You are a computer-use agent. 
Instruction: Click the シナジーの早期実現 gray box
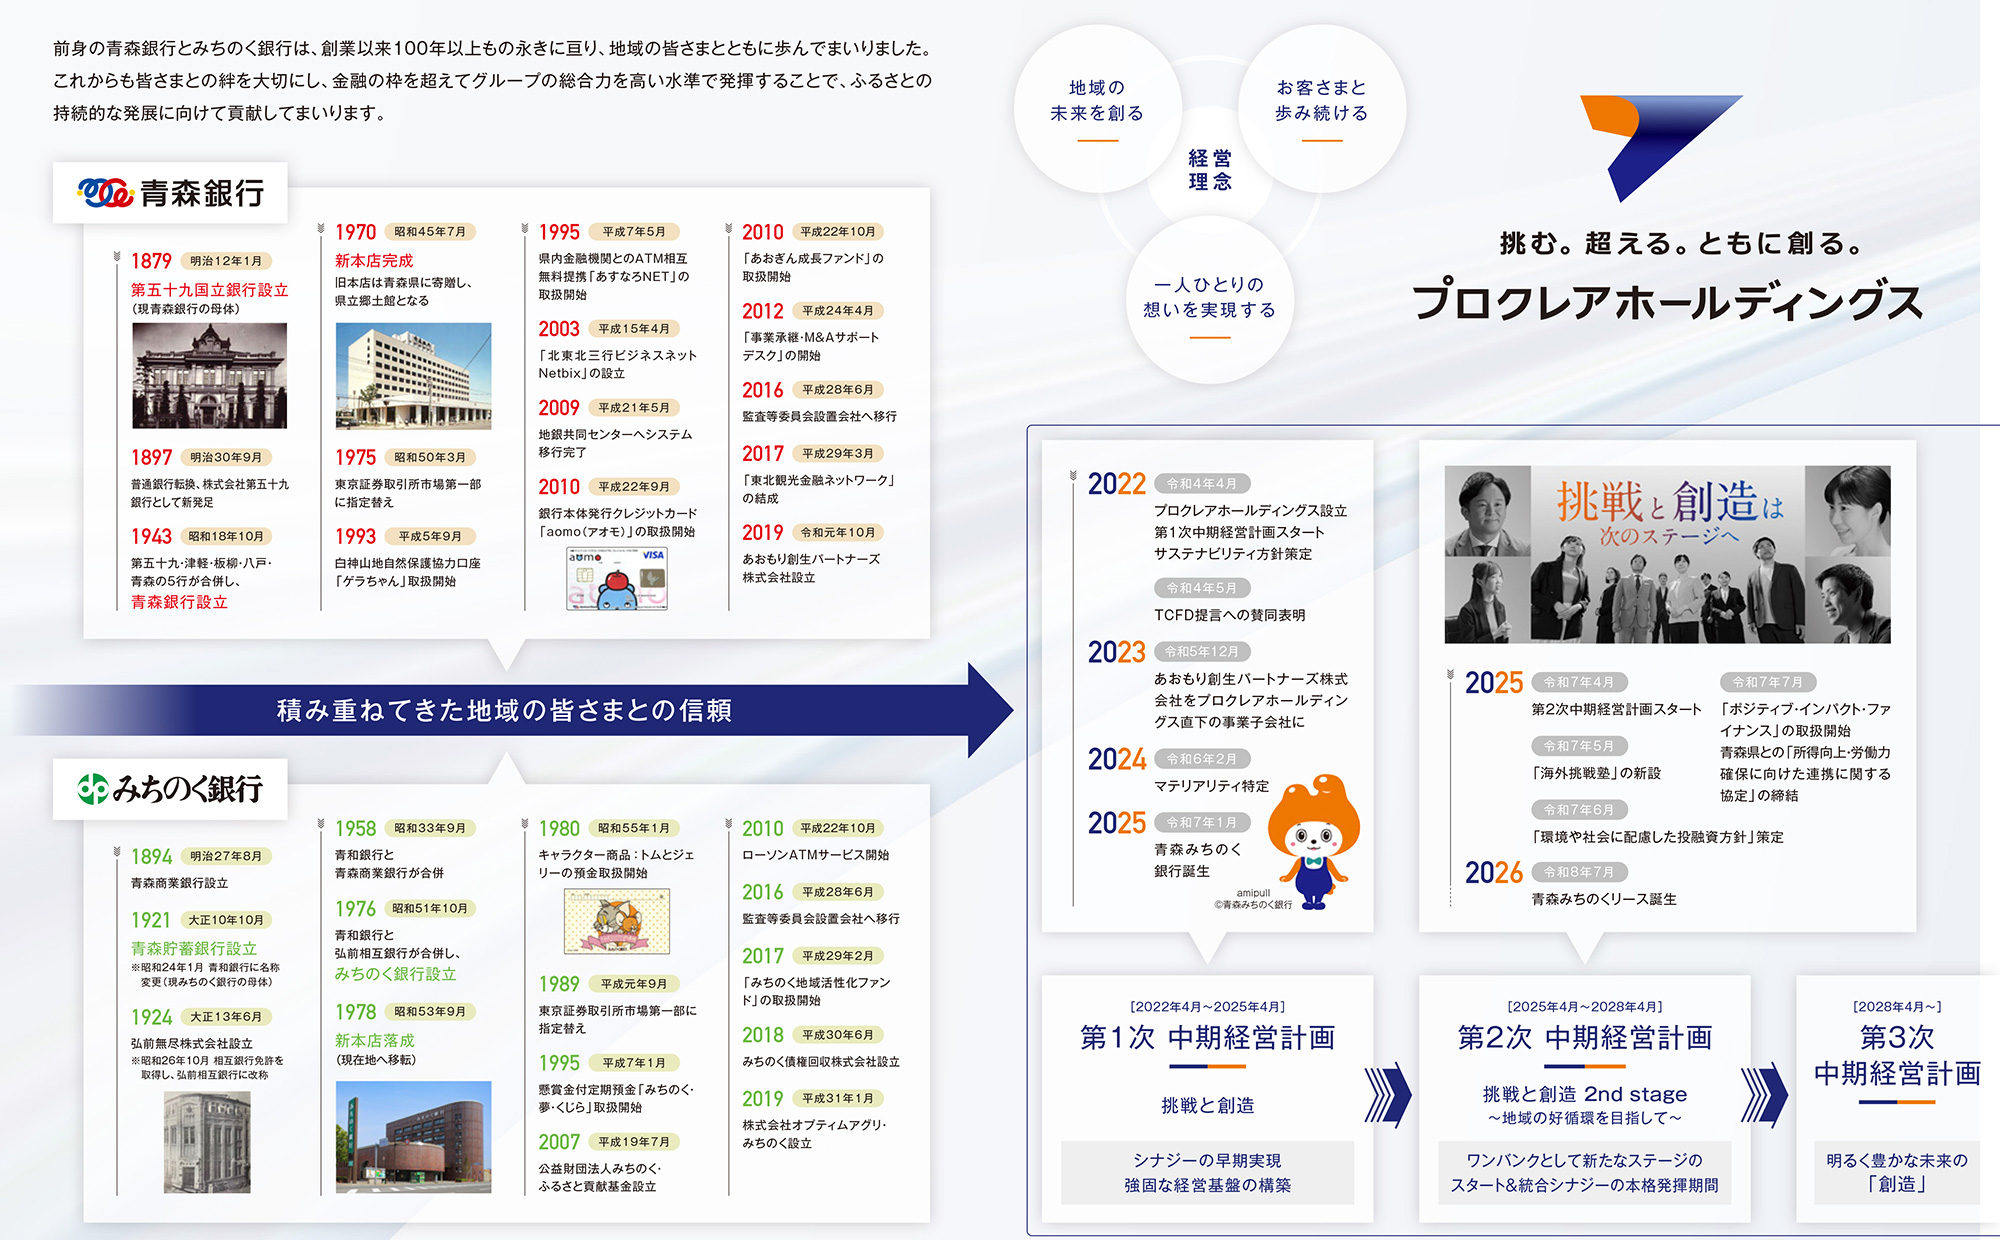pyautogui.click(x=1208, y=1173)
